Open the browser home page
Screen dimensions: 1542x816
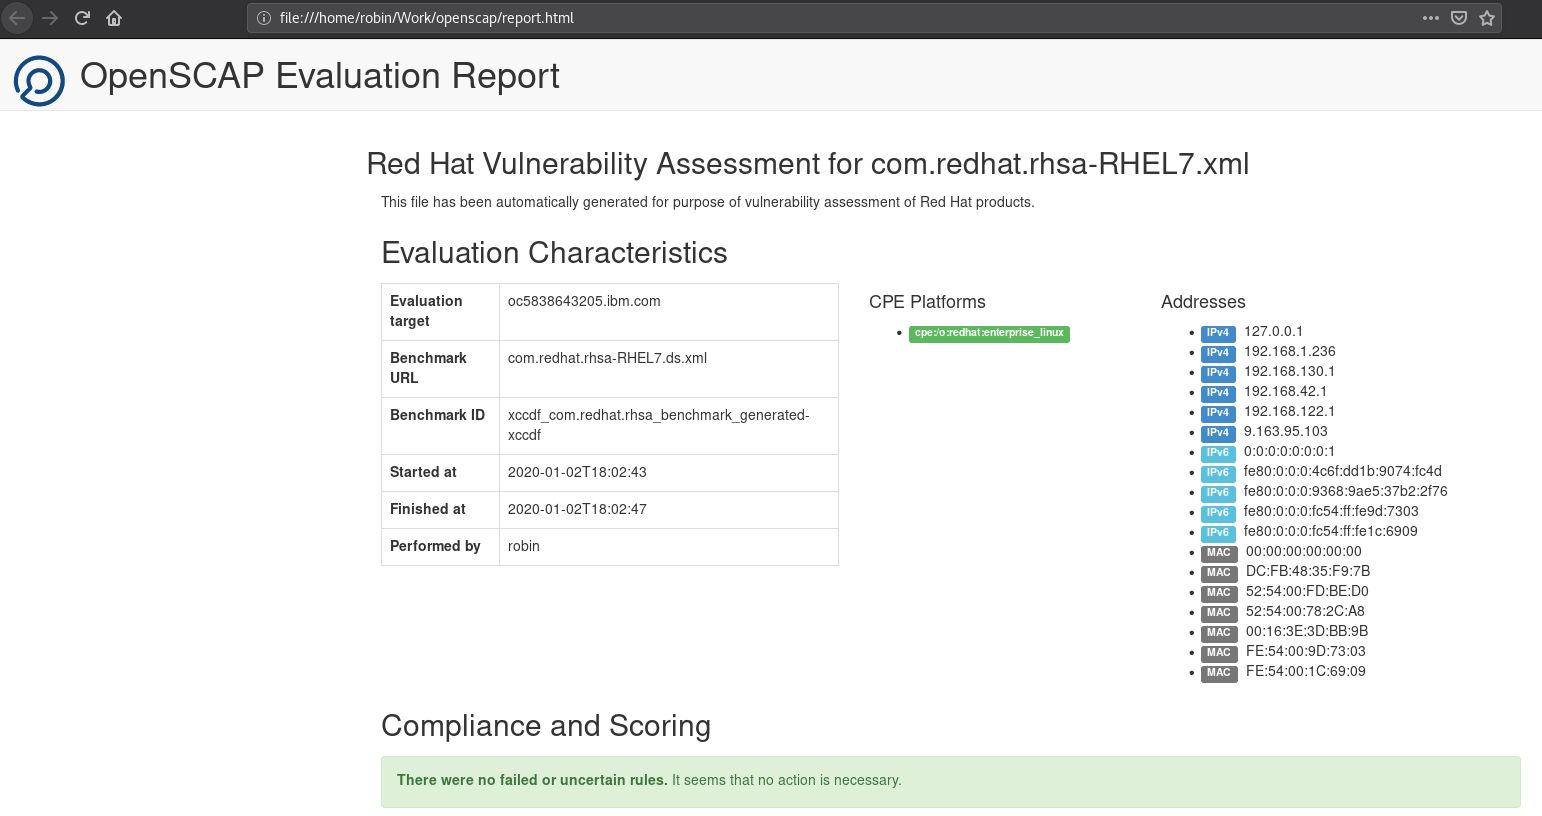(x=114, y=17)
